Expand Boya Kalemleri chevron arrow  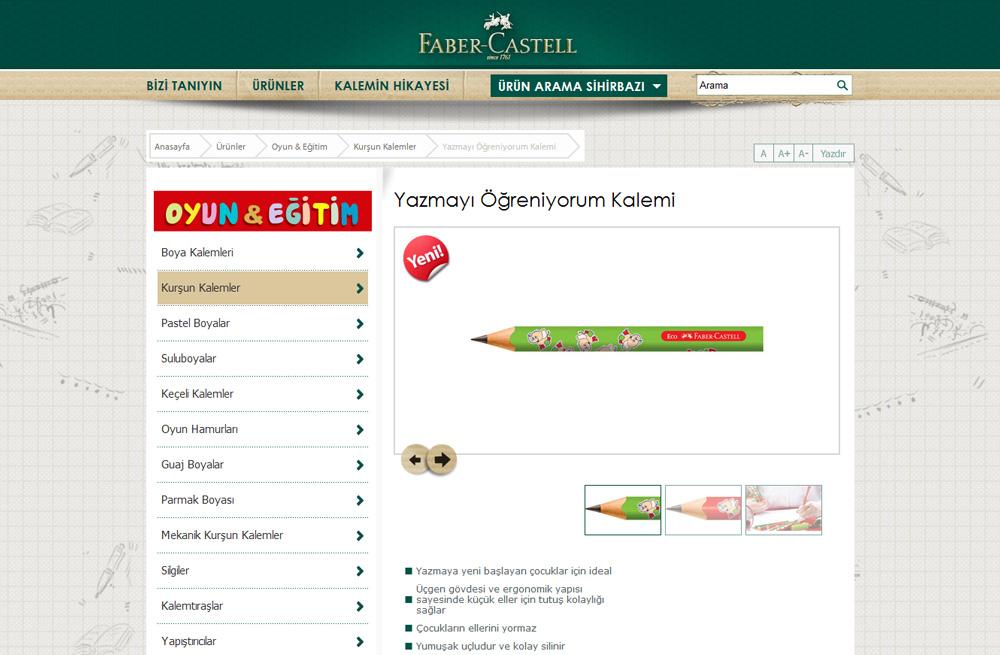pyautogui.click(x=360, y=253)
